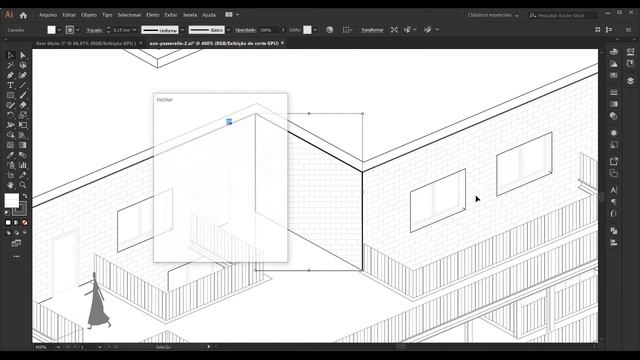Swap fill and stroke colors arrow
Image resolution: width=640 pixels, height=360 pixels.
point(25,196)
